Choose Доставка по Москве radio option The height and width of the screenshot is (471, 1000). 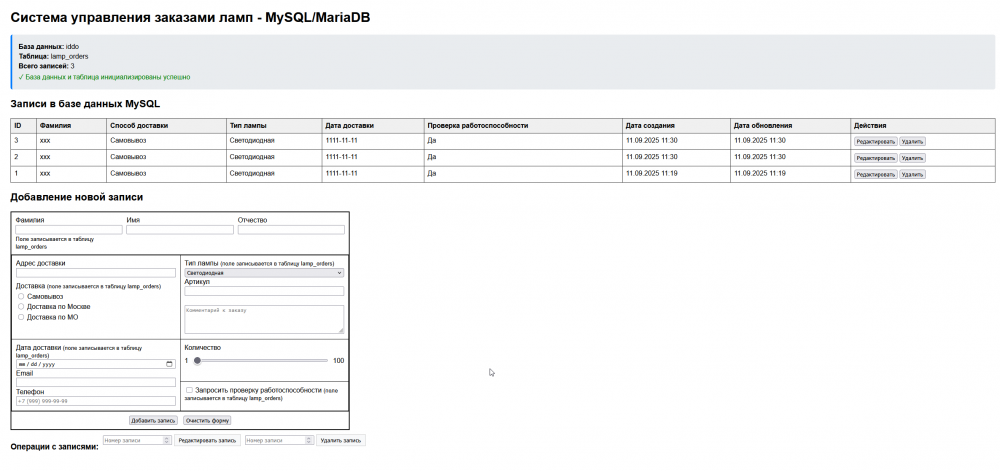21,307
